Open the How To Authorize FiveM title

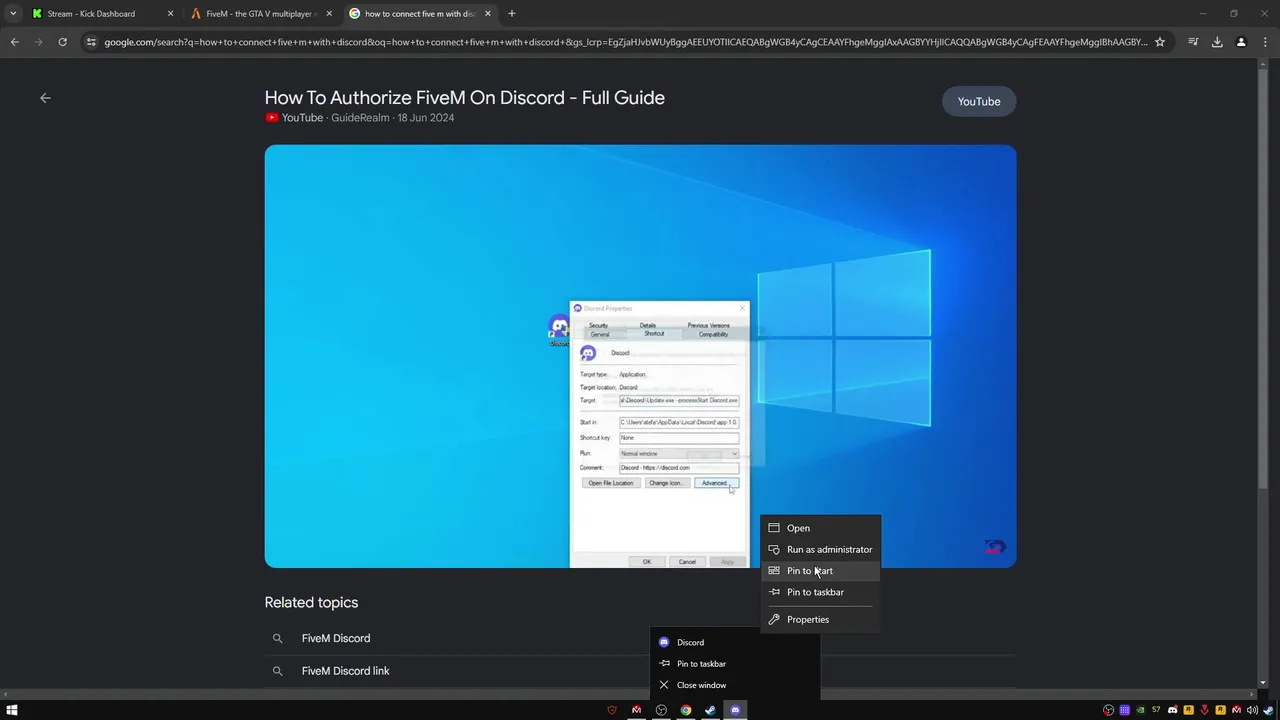[464, 97]
